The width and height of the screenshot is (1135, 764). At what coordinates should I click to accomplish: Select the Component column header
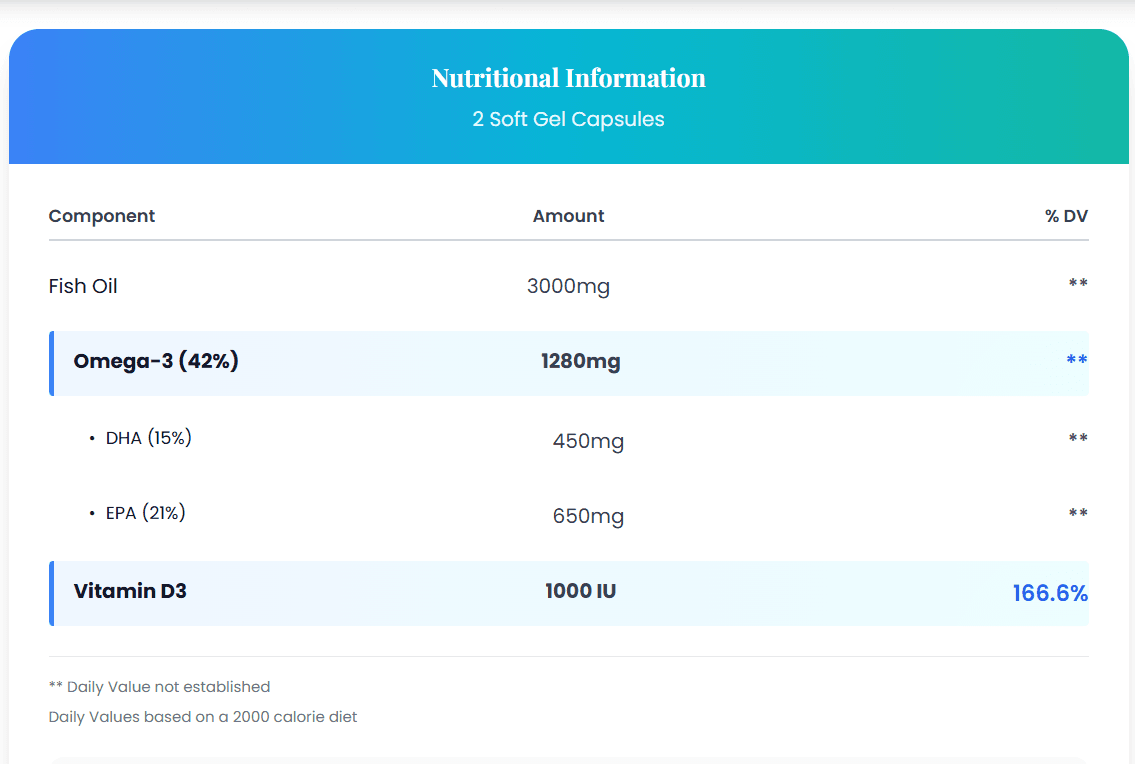[102, 216]
